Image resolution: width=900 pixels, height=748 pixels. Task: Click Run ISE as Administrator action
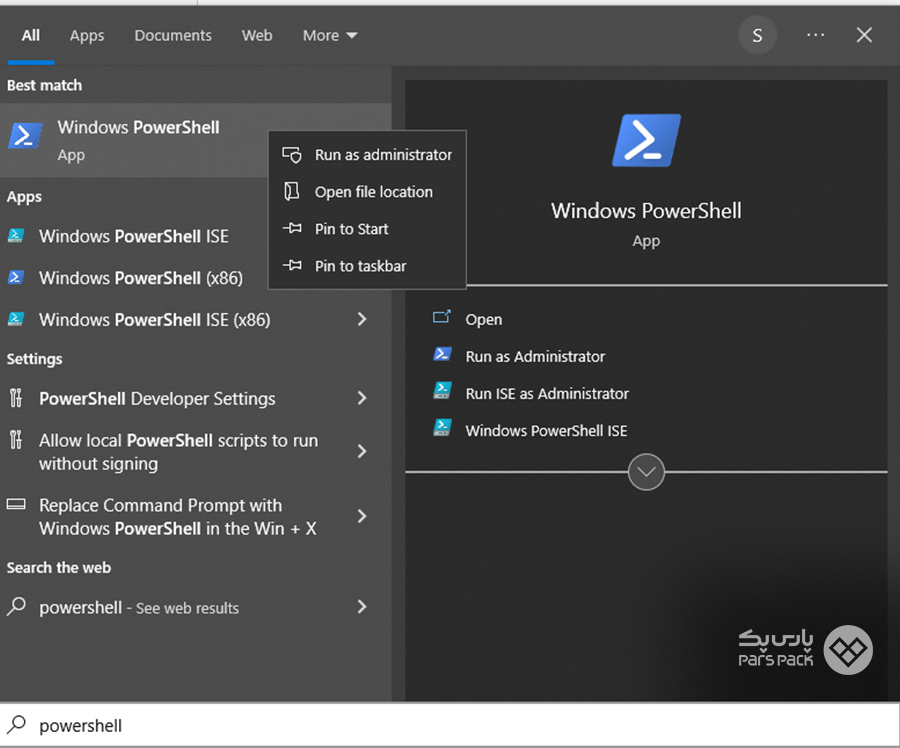tap(547, 393)
